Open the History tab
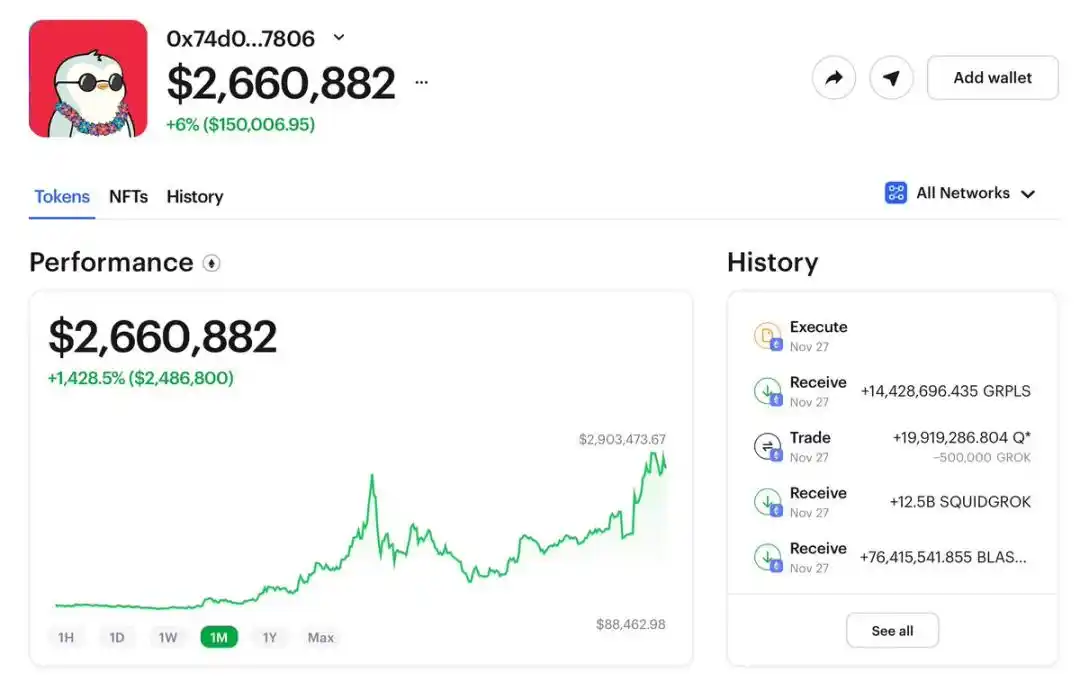 coord(194,197)
